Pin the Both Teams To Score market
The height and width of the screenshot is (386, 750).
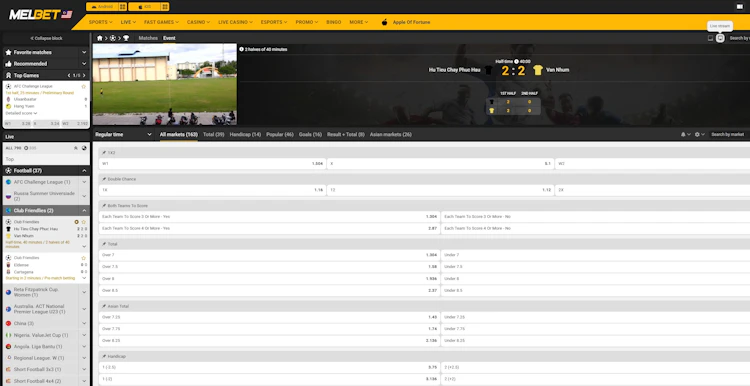point(104,206)
